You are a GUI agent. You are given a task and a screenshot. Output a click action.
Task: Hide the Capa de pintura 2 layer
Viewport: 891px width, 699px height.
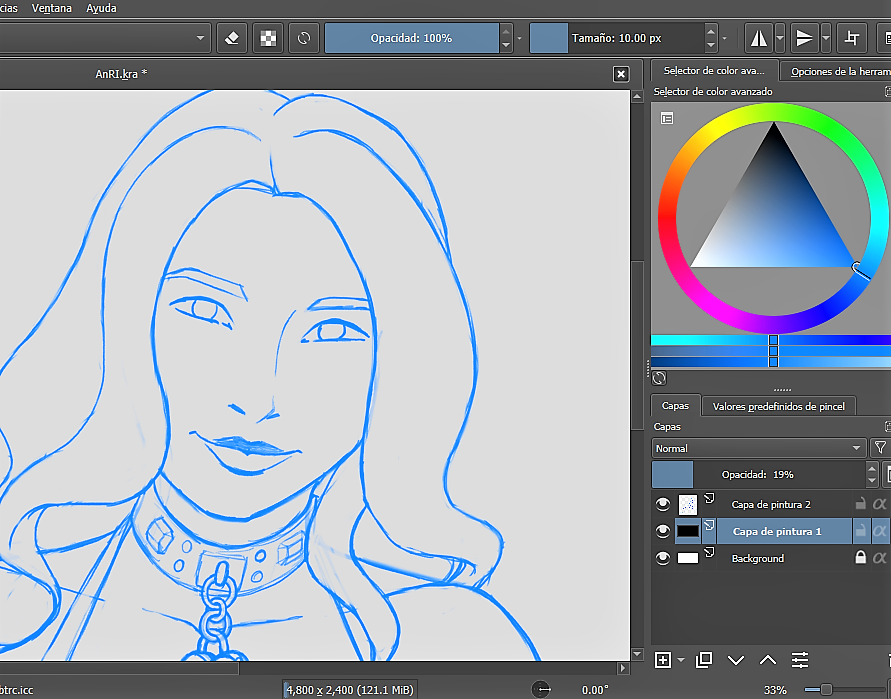click(663, 504)
